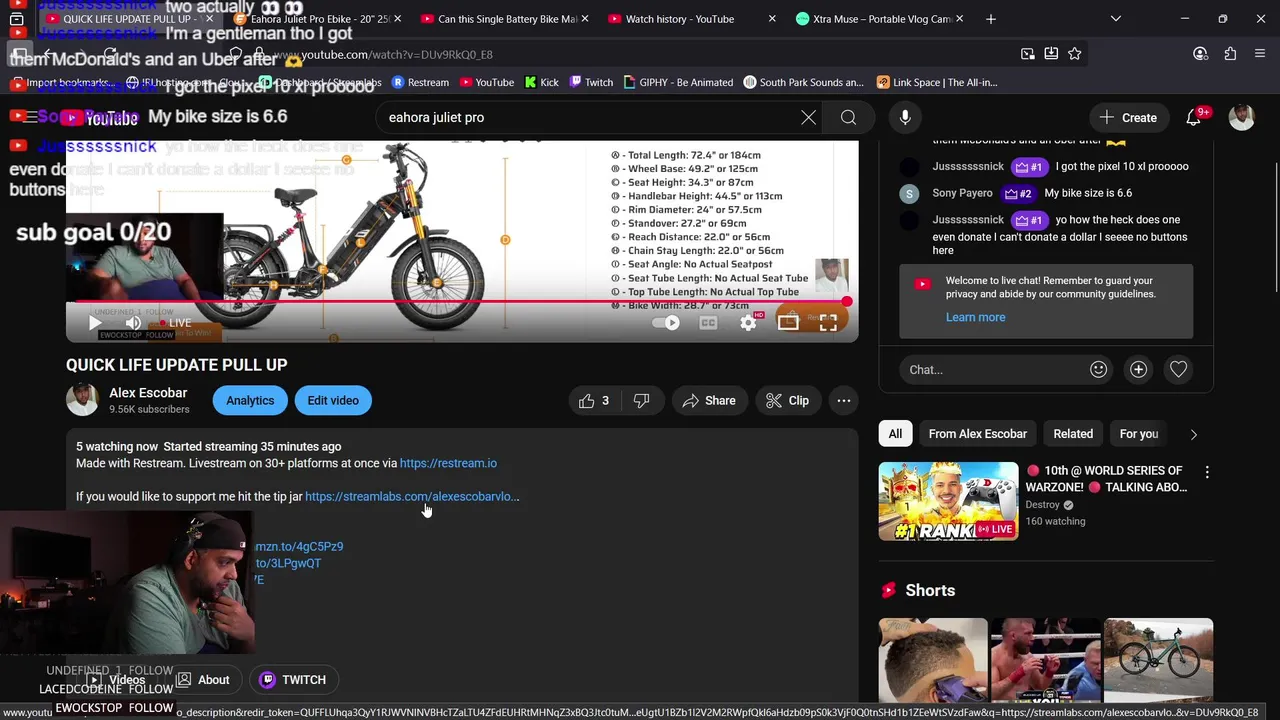
Task: Open the TWITCH channel chip
Action: [x=293, y=680]
